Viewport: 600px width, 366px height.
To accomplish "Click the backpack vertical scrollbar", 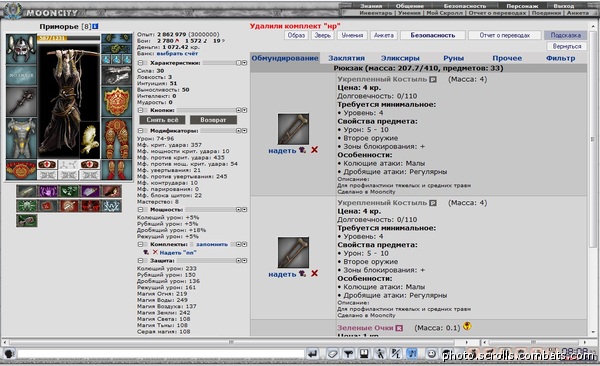I will [592, 180].
